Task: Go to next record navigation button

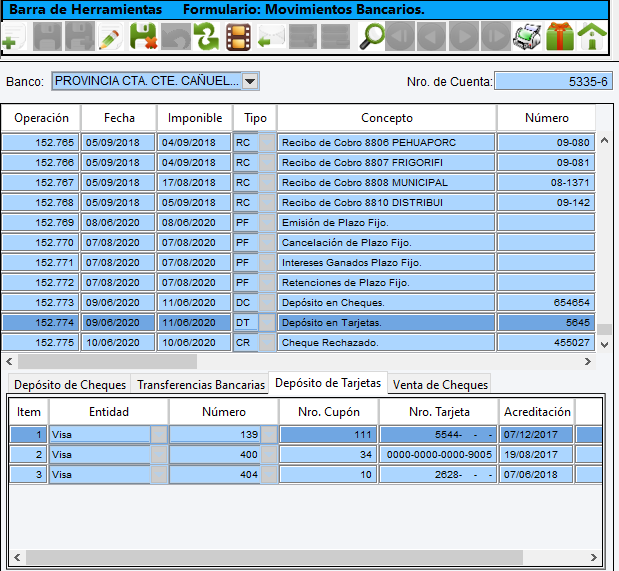Action: coord(464,37)
